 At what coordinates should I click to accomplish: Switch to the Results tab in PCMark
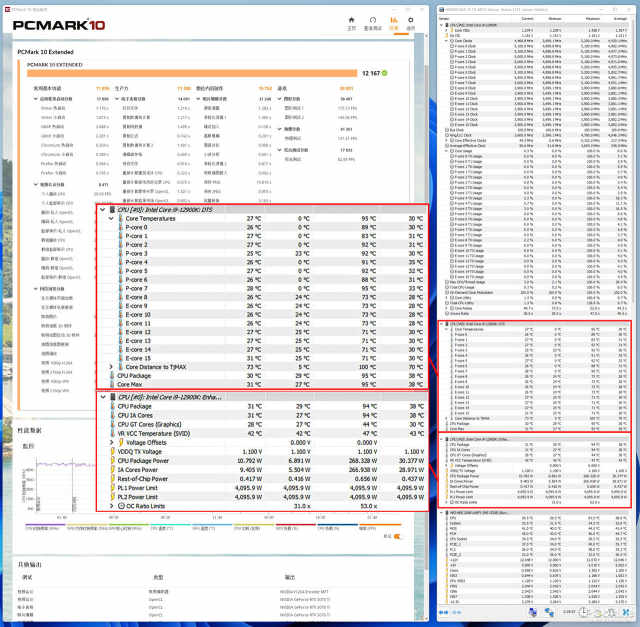pos(394,22)
